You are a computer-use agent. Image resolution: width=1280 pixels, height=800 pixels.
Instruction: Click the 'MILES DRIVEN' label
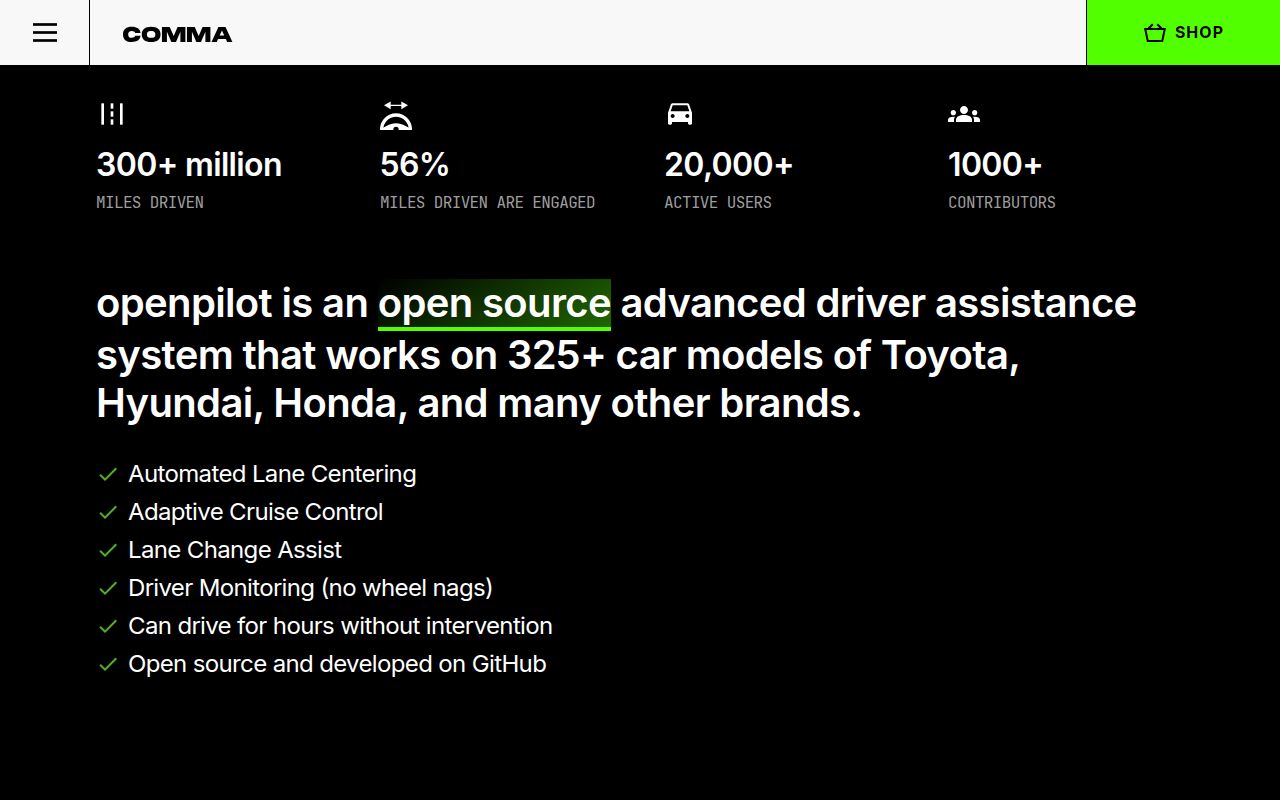(150, 202)
